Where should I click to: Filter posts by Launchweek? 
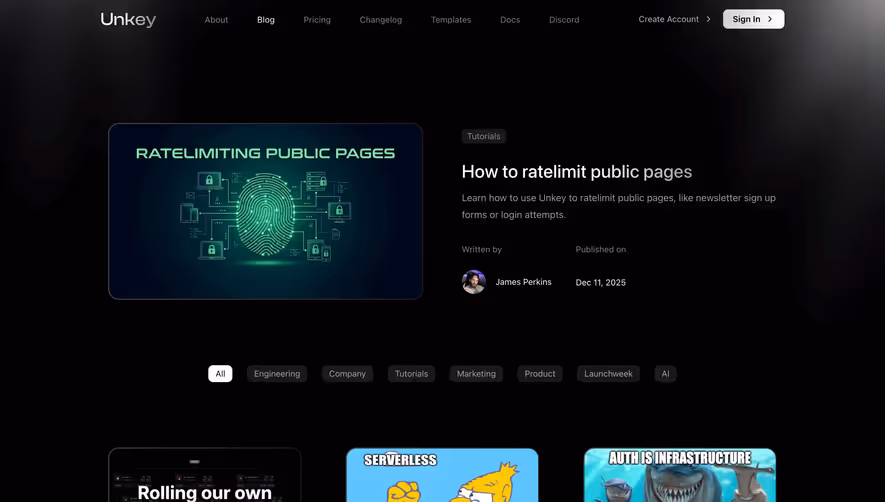pos(608,374)
